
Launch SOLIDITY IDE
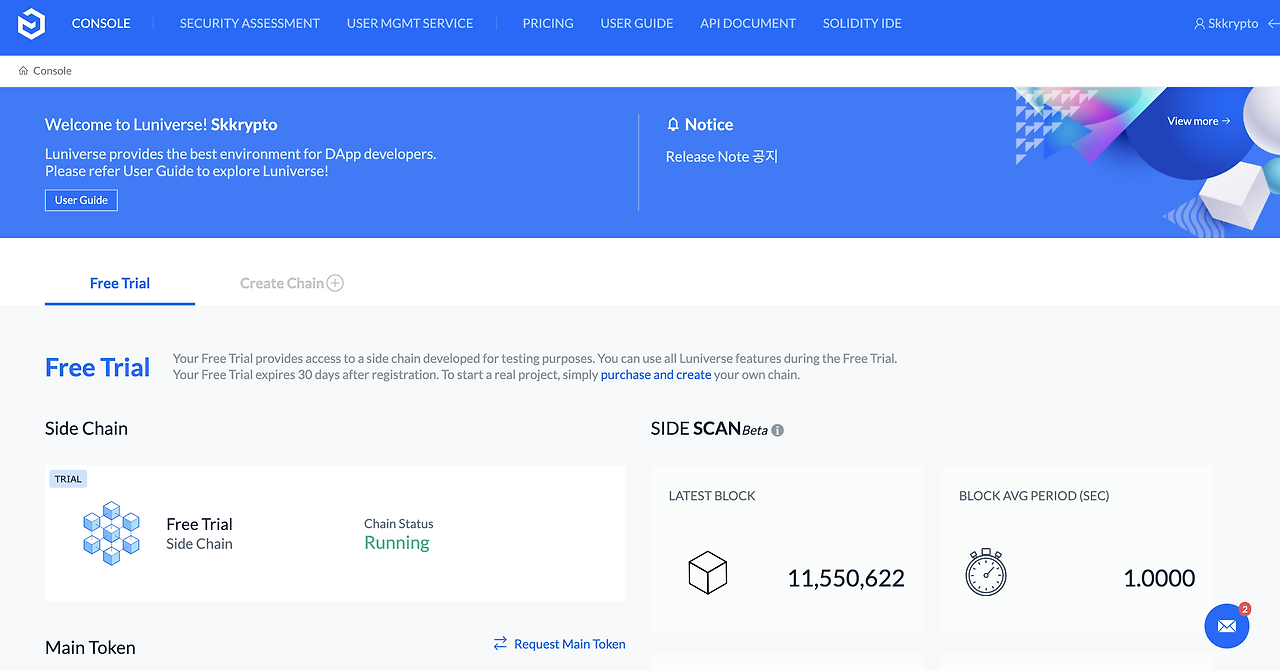tap(862, 23)
